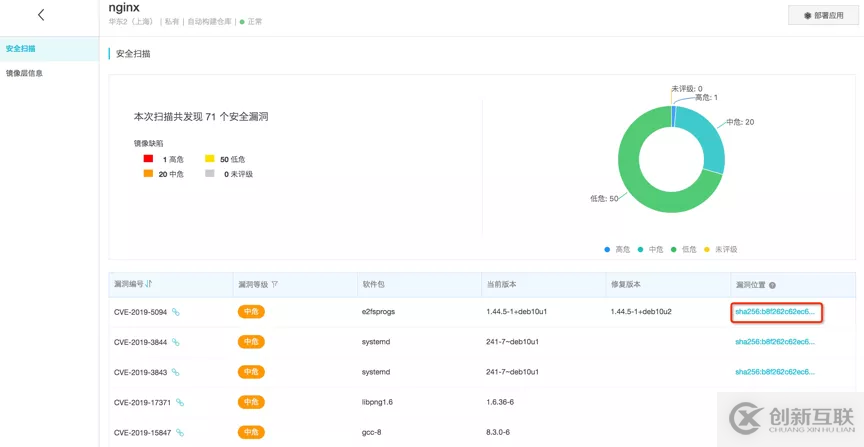Click the 中危 badge in CVE-2019-17371 row
864x447 pixels.
[251, 402]
